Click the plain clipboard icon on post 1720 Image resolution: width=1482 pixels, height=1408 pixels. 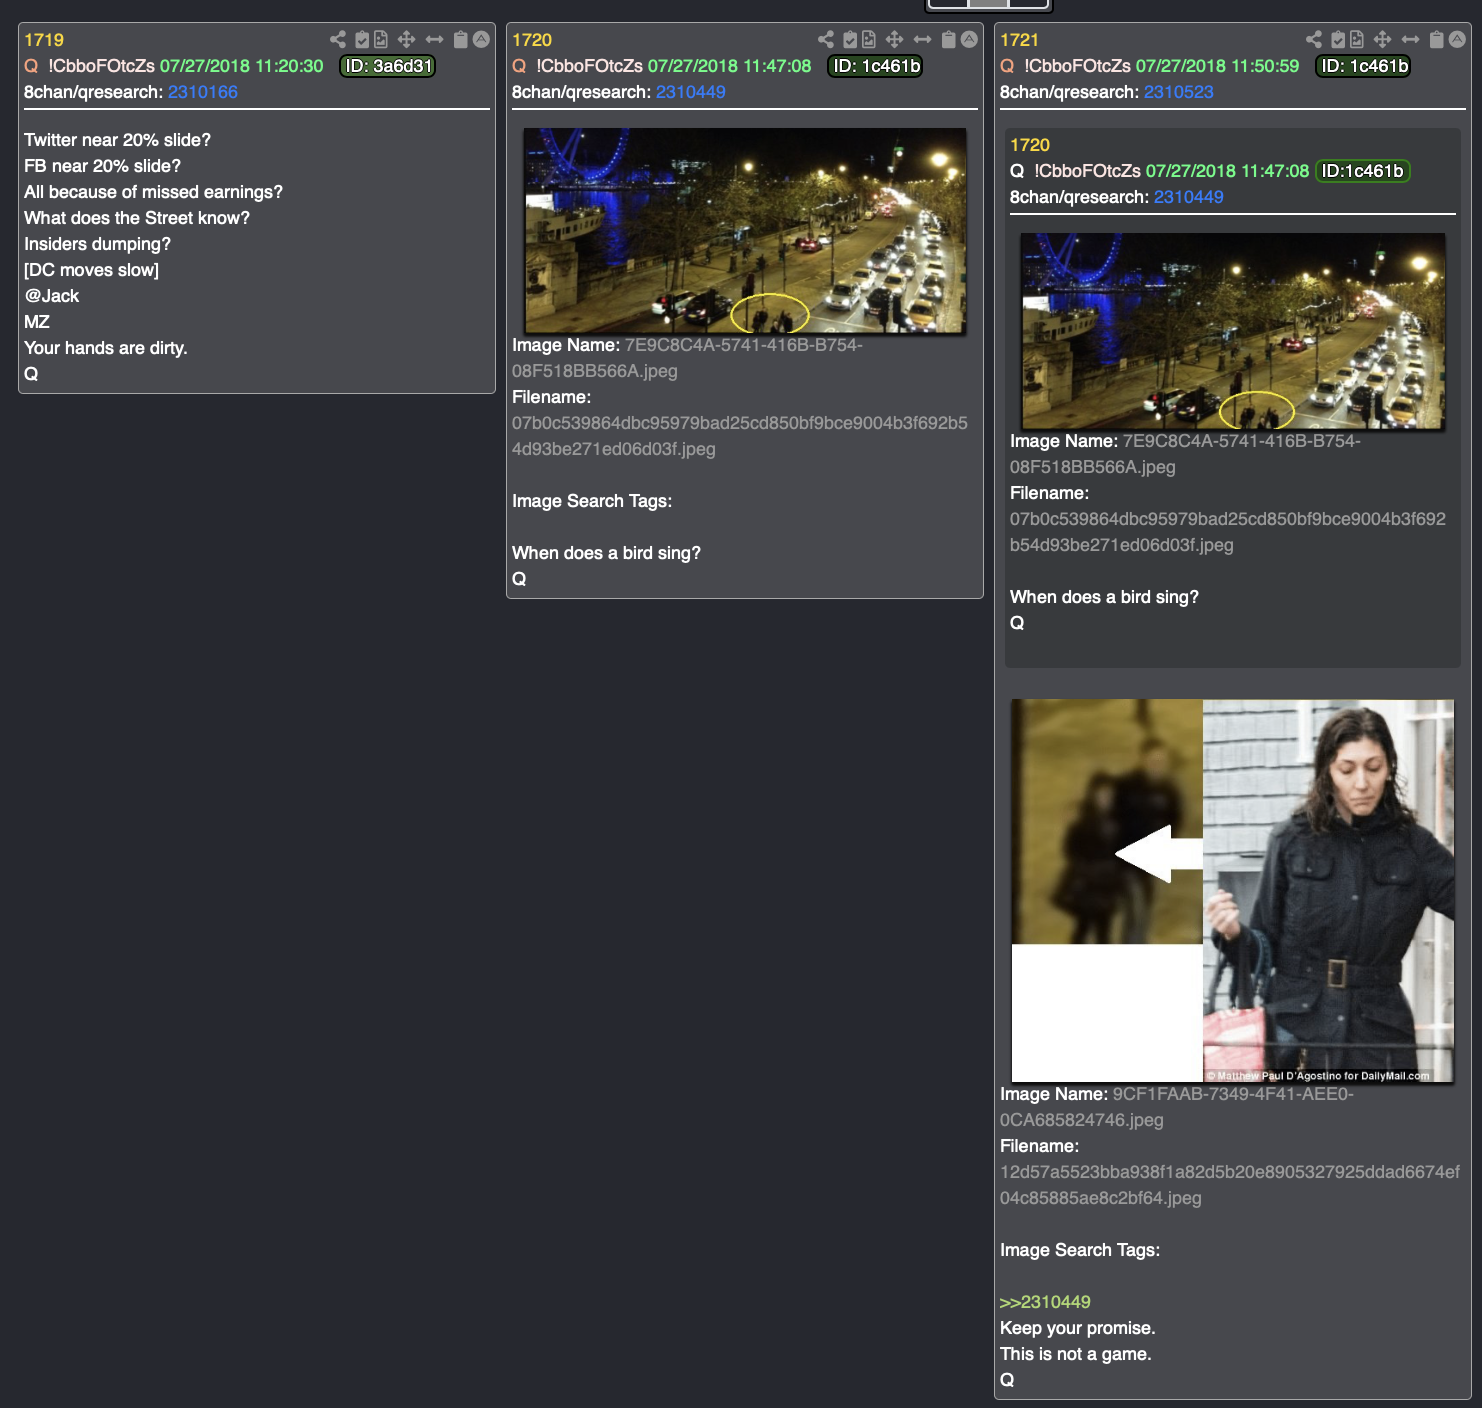click(949, 39)
